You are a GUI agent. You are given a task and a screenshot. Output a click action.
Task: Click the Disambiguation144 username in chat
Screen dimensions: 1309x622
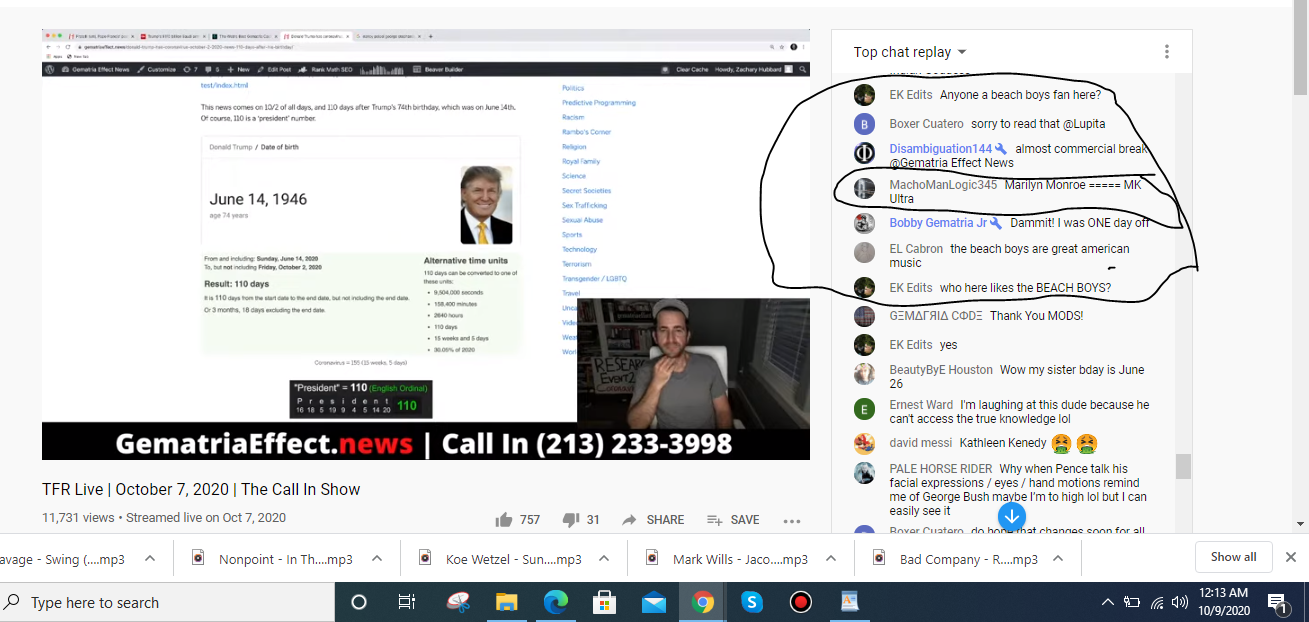940,149
